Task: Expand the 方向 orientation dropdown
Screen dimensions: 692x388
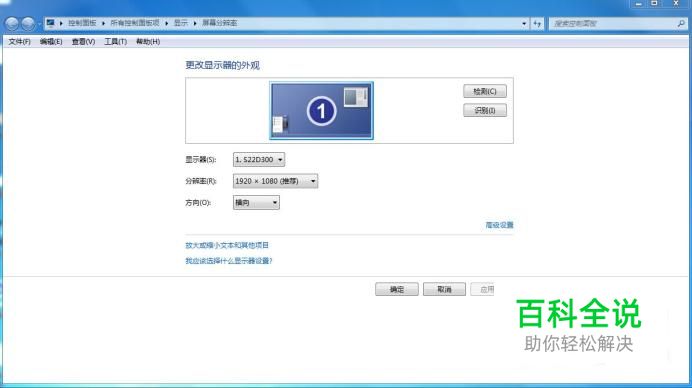Action: 256,203
